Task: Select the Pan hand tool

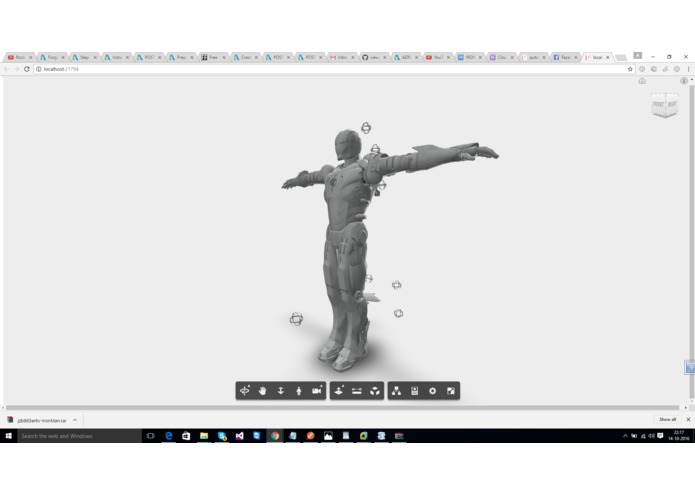Action: point(262,391)
